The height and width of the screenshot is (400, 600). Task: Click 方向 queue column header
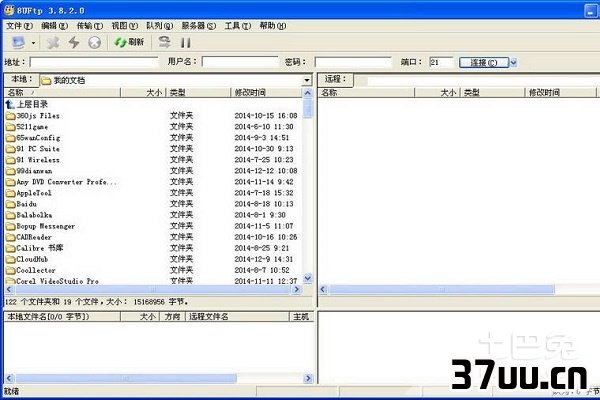coord(172,317)
